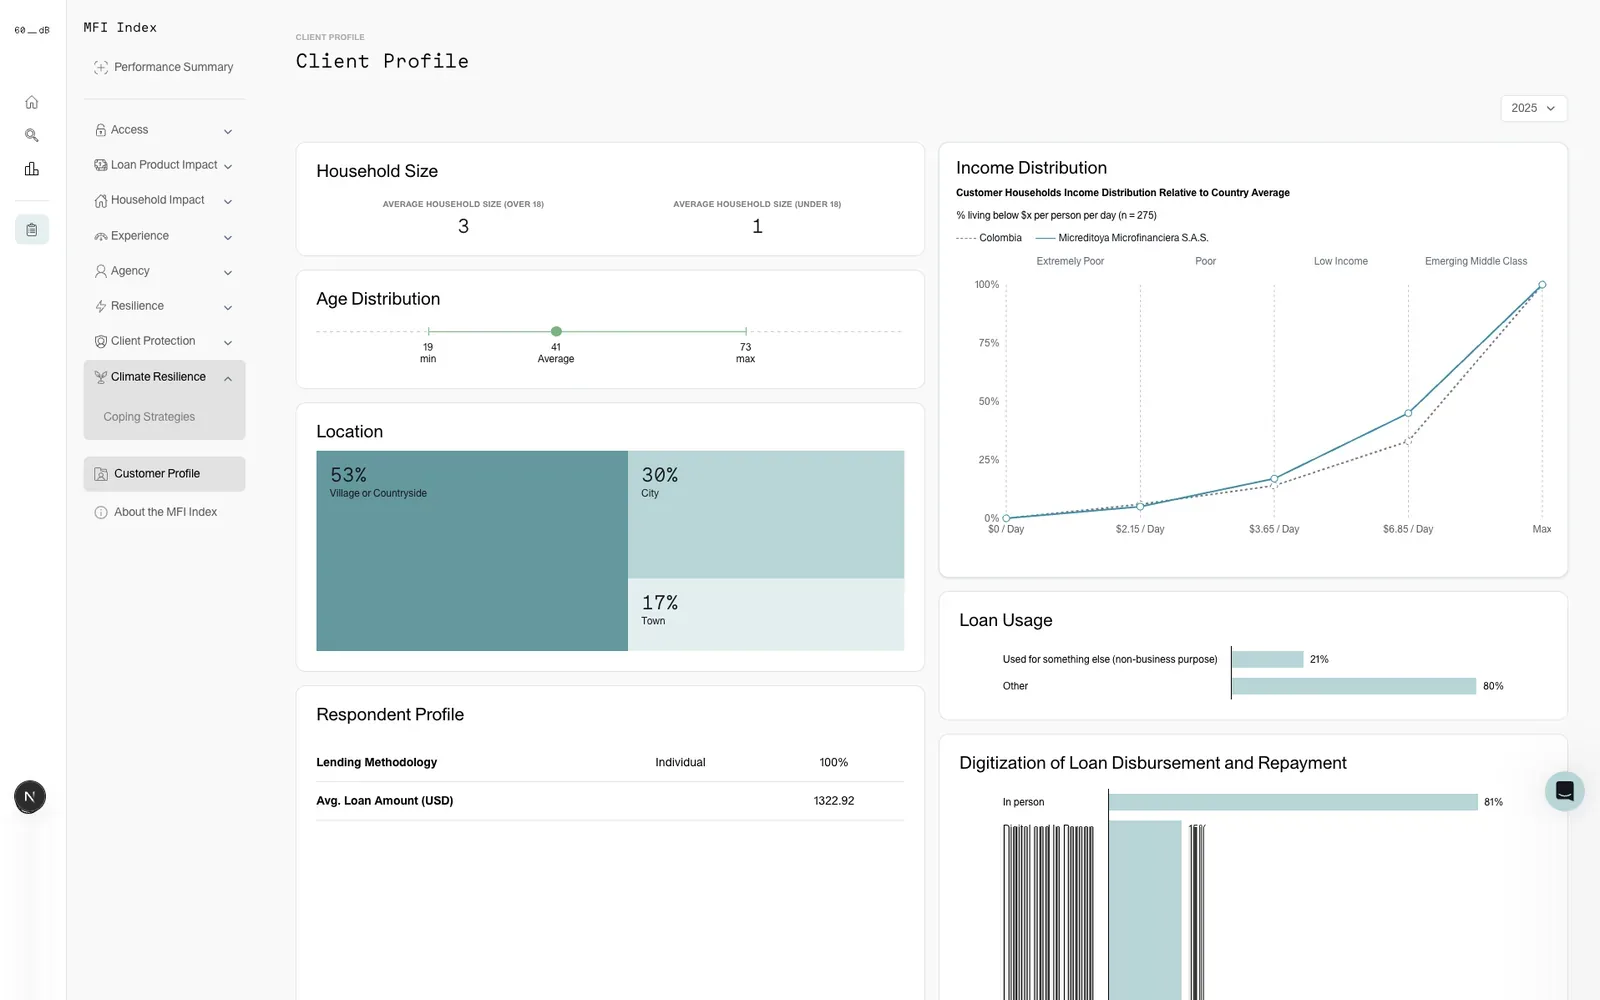This screenshot has width=1600, height=1000.
Task: Open the bar chart icon in left rail
Action: (x=32, y=169)
